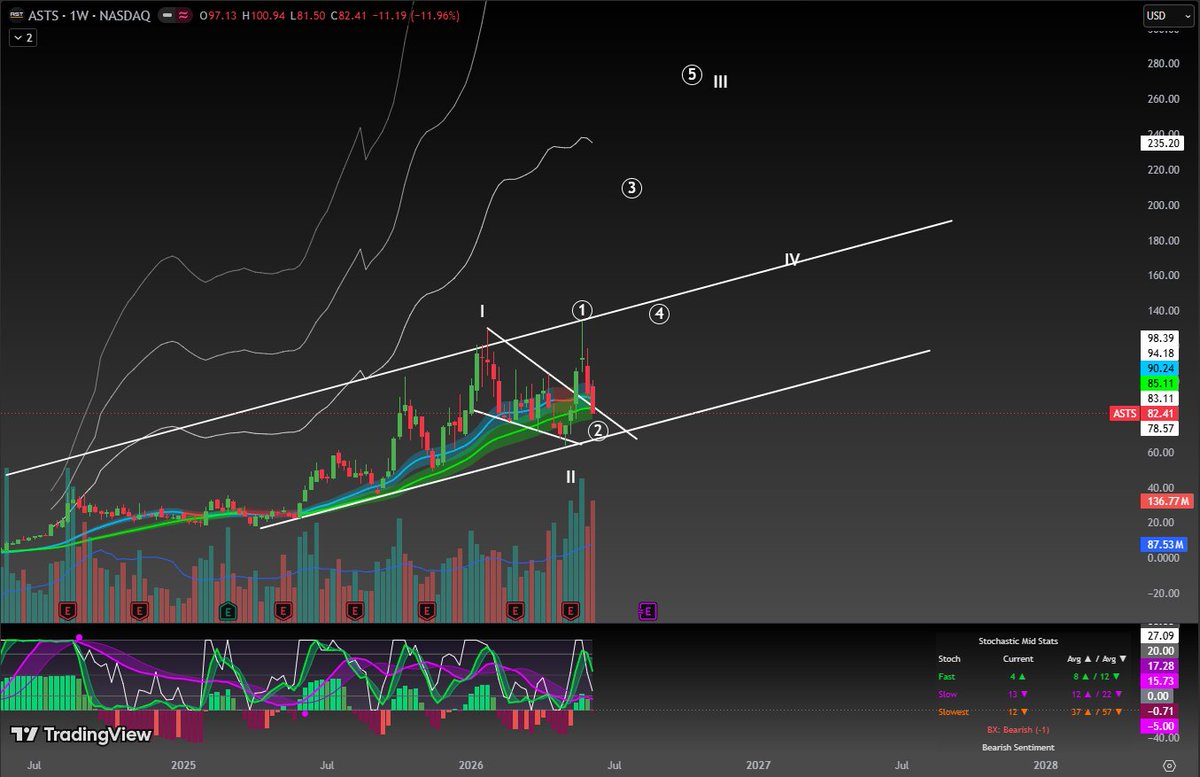Image resolution: width=1200 pixels, height=777 pixels.
Task: Click the blue 87.53M volume average label
Action: click(1165, 544)
